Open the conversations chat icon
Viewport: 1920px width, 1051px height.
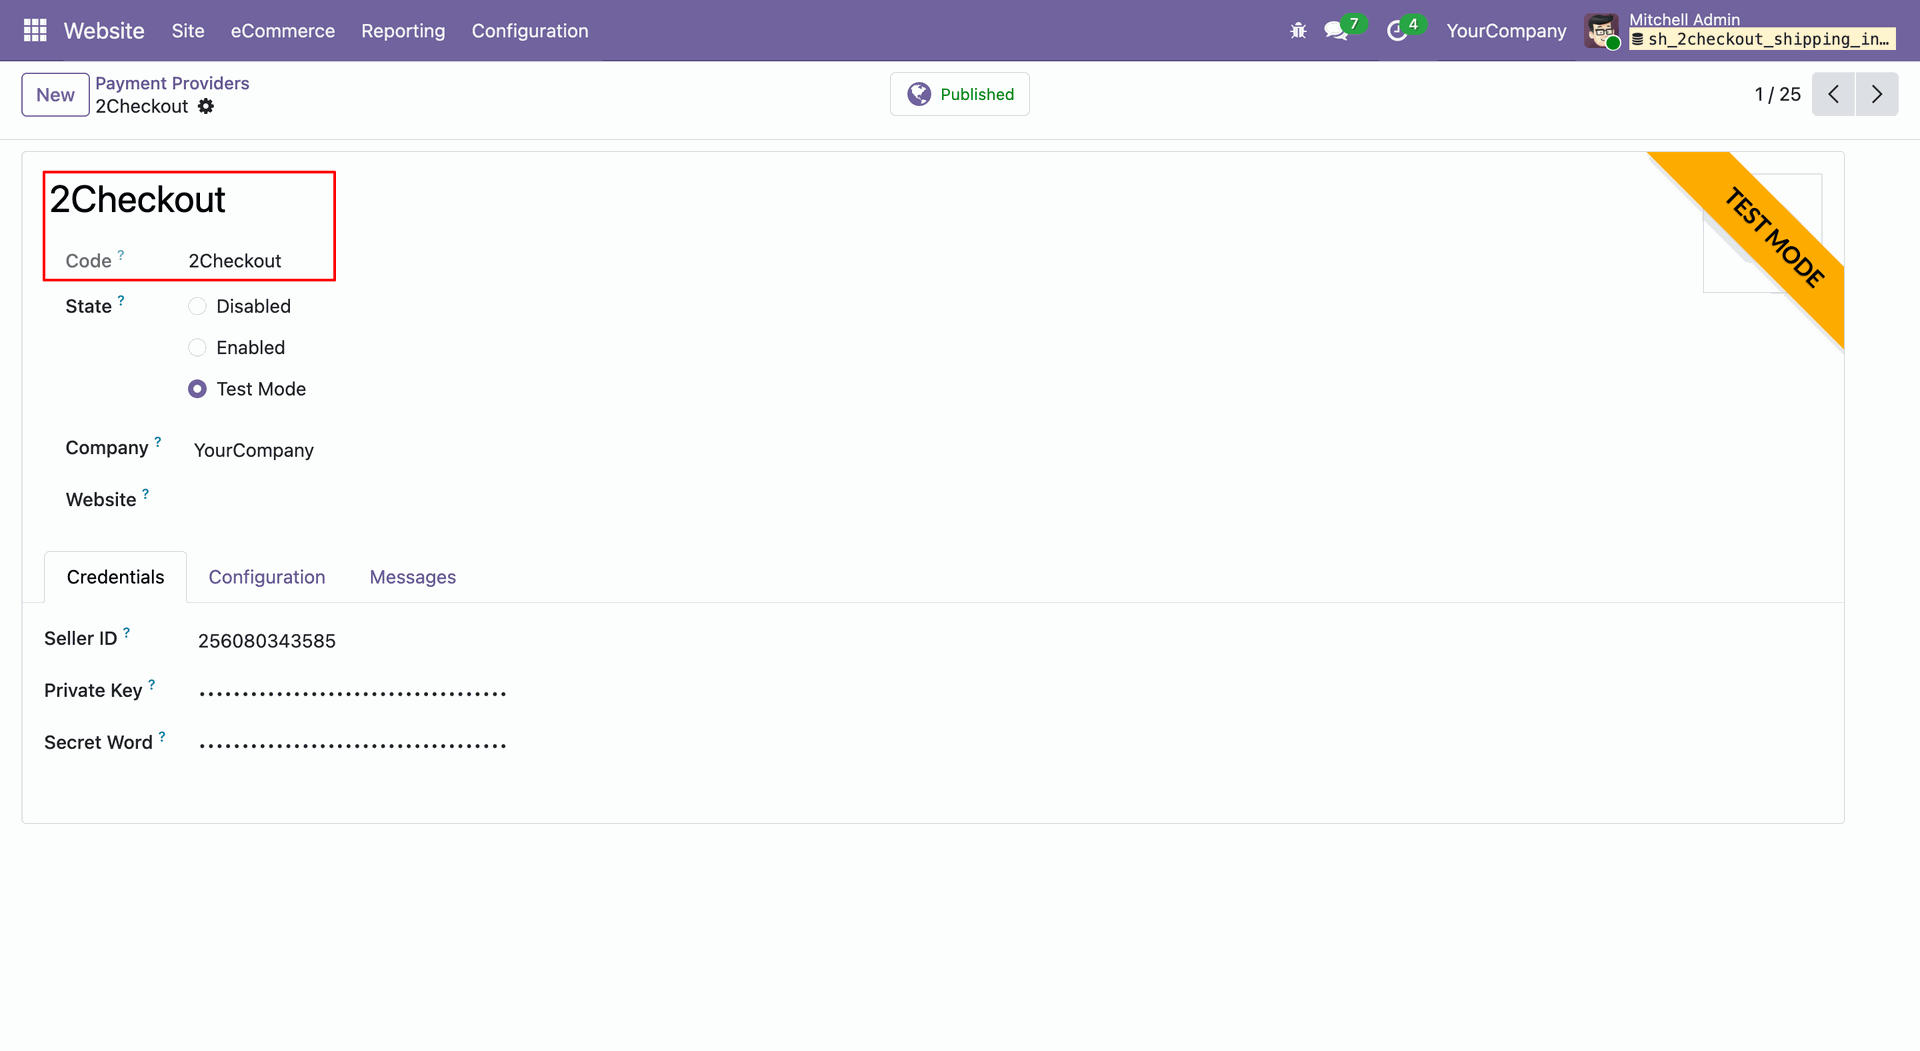pyautogui.click(x=1335, y=31)
